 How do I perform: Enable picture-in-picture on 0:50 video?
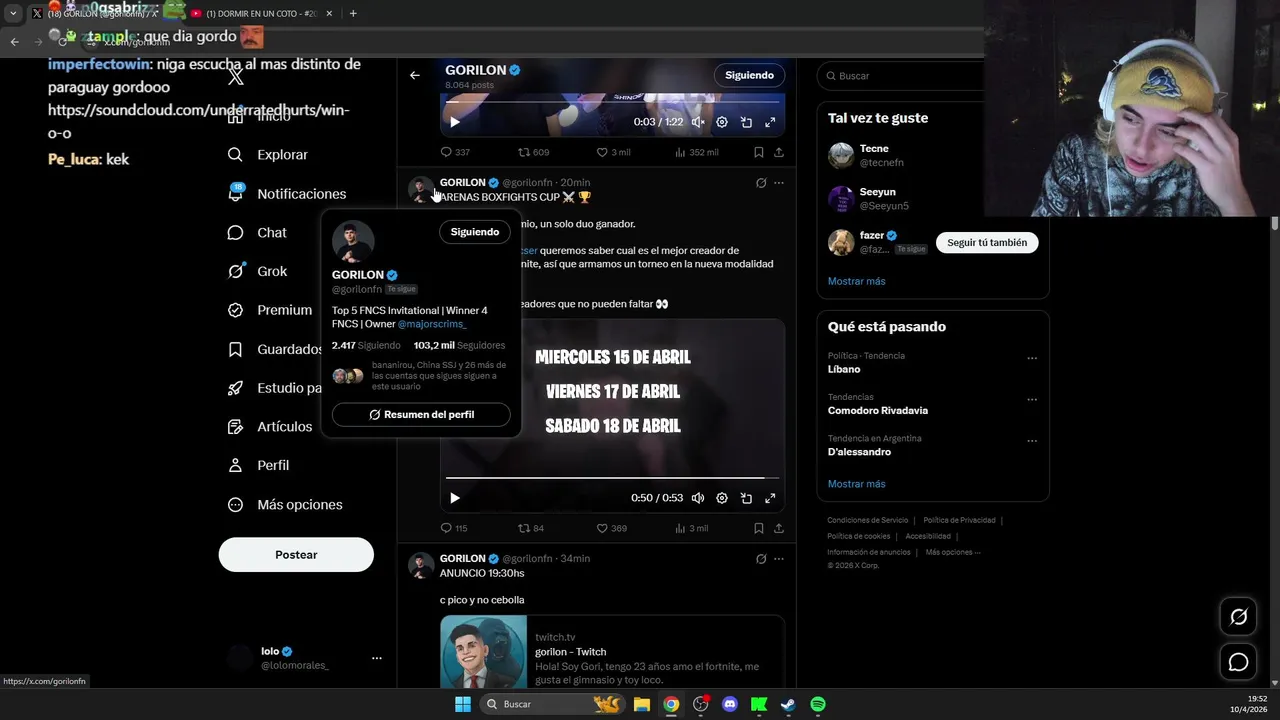[746, 498]
